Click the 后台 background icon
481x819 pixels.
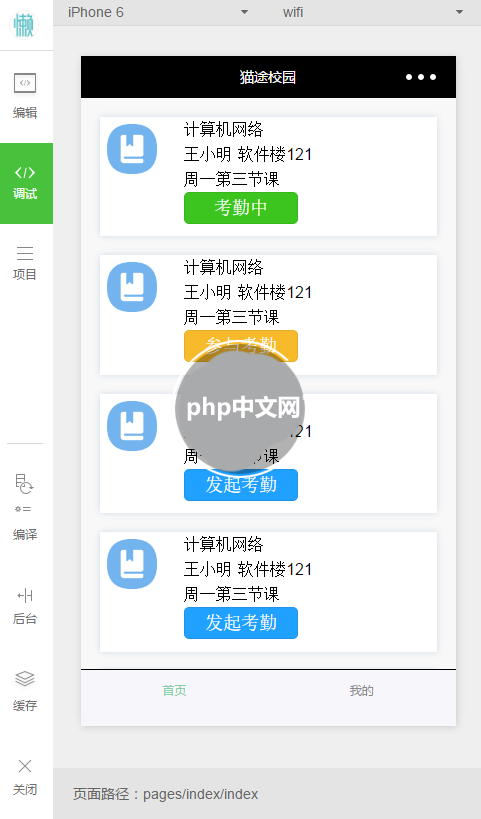[25, 595]
